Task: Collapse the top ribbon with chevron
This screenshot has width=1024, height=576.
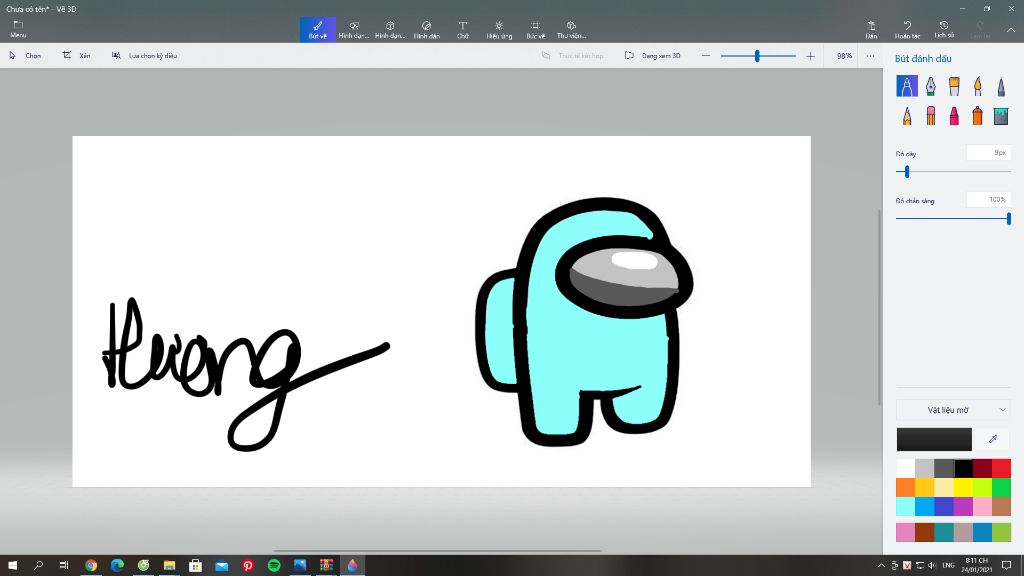Action: coord(1010,30)
